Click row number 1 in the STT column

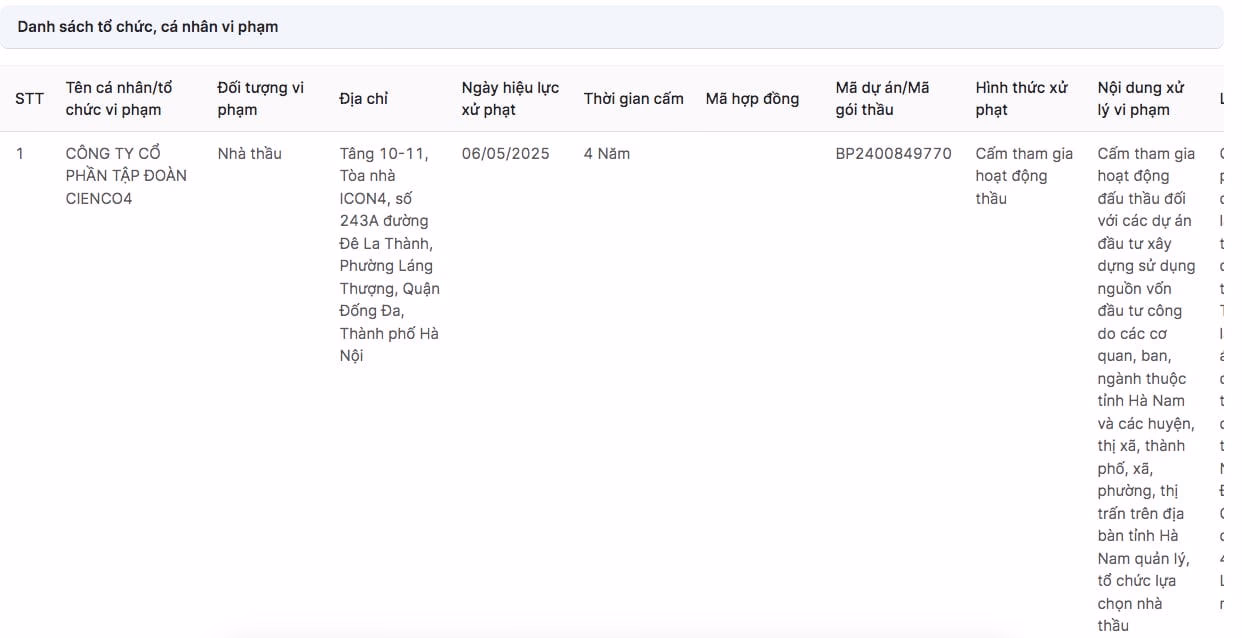click(20, 154)
